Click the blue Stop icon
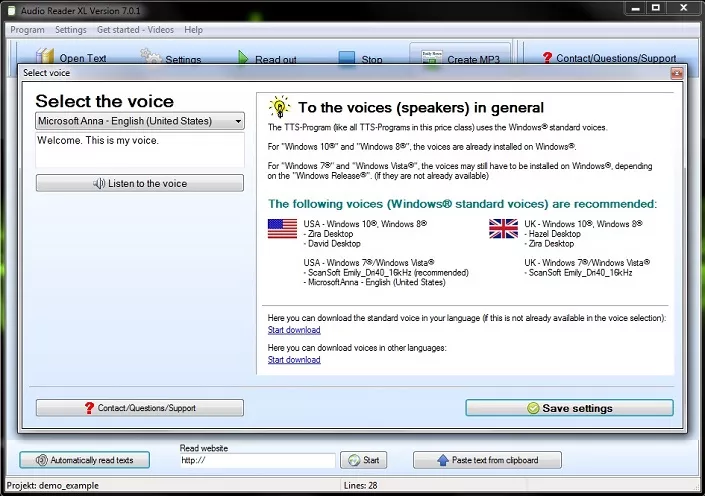This screenshot has width=705, height=496. point(345,58)
